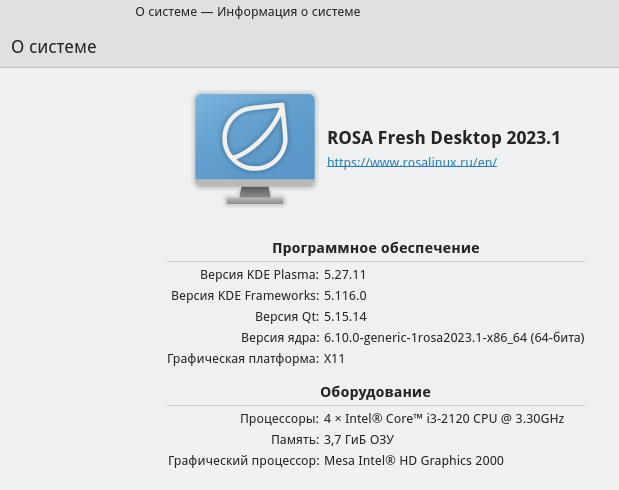Image resolution: width=619 pixels, height=490 pixels.
Task: Click the Intel Core i3-2120 processor text
Action: coord(444,419)
